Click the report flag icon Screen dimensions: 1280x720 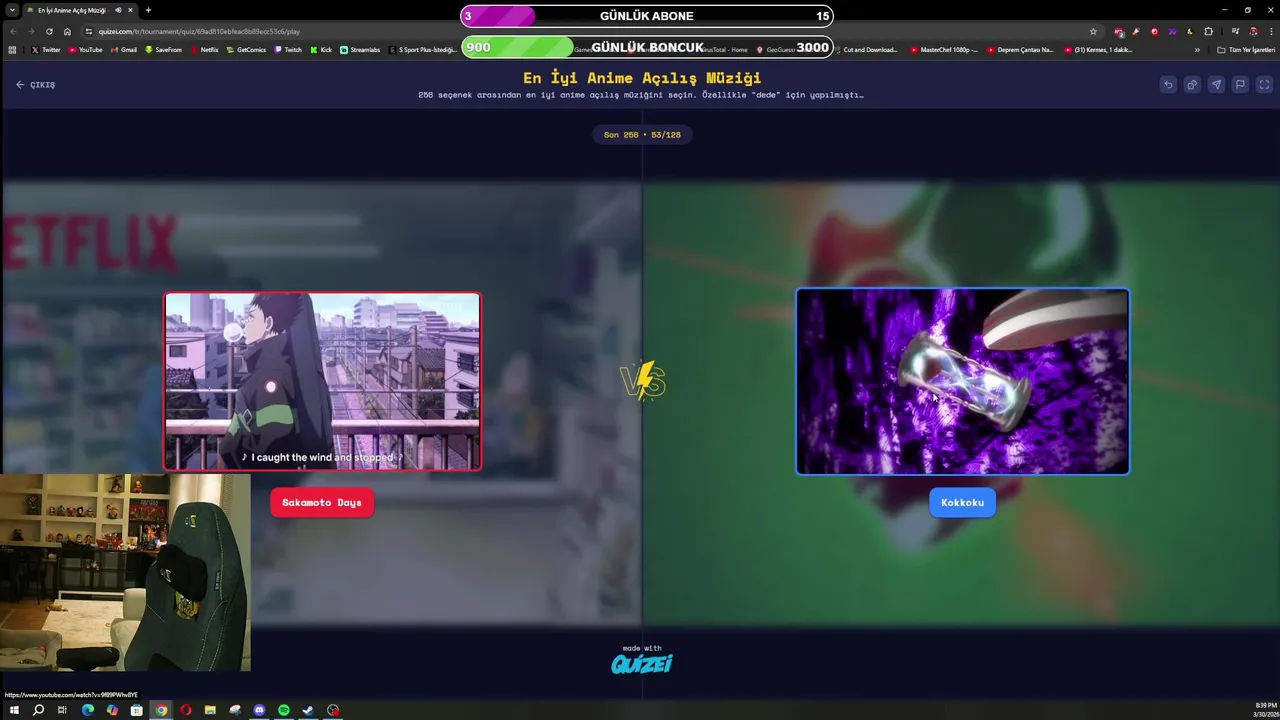point(1240,85)
